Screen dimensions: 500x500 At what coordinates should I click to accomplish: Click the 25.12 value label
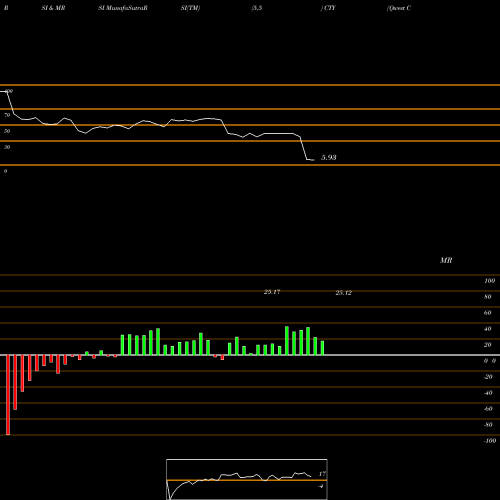pyautogui.click(x=343, y=293)
